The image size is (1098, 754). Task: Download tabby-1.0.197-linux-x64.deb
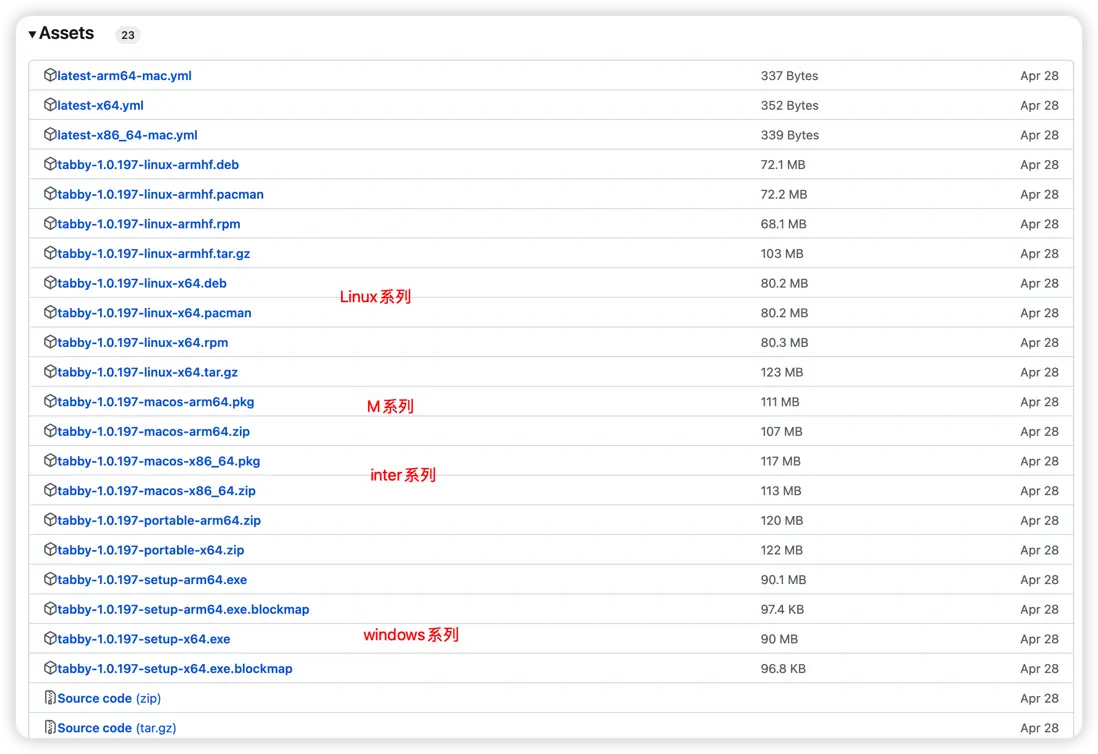coord(141,284)
